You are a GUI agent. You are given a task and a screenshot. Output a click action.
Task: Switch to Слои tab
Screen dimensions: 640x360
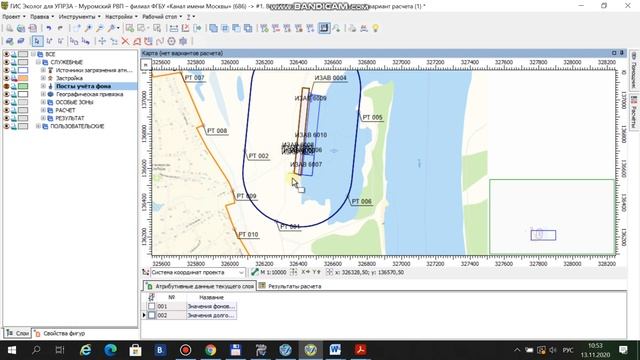[18, 333]
